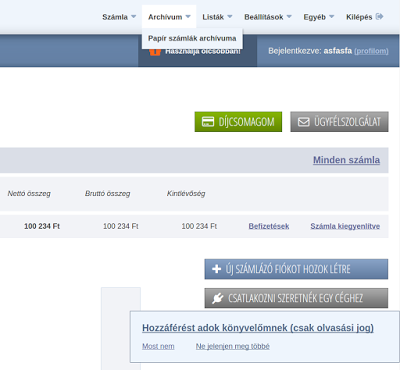Click the logout arrow icon beside Kilépés
This screenshot has height=370, width=400.
tap(379, 16)
